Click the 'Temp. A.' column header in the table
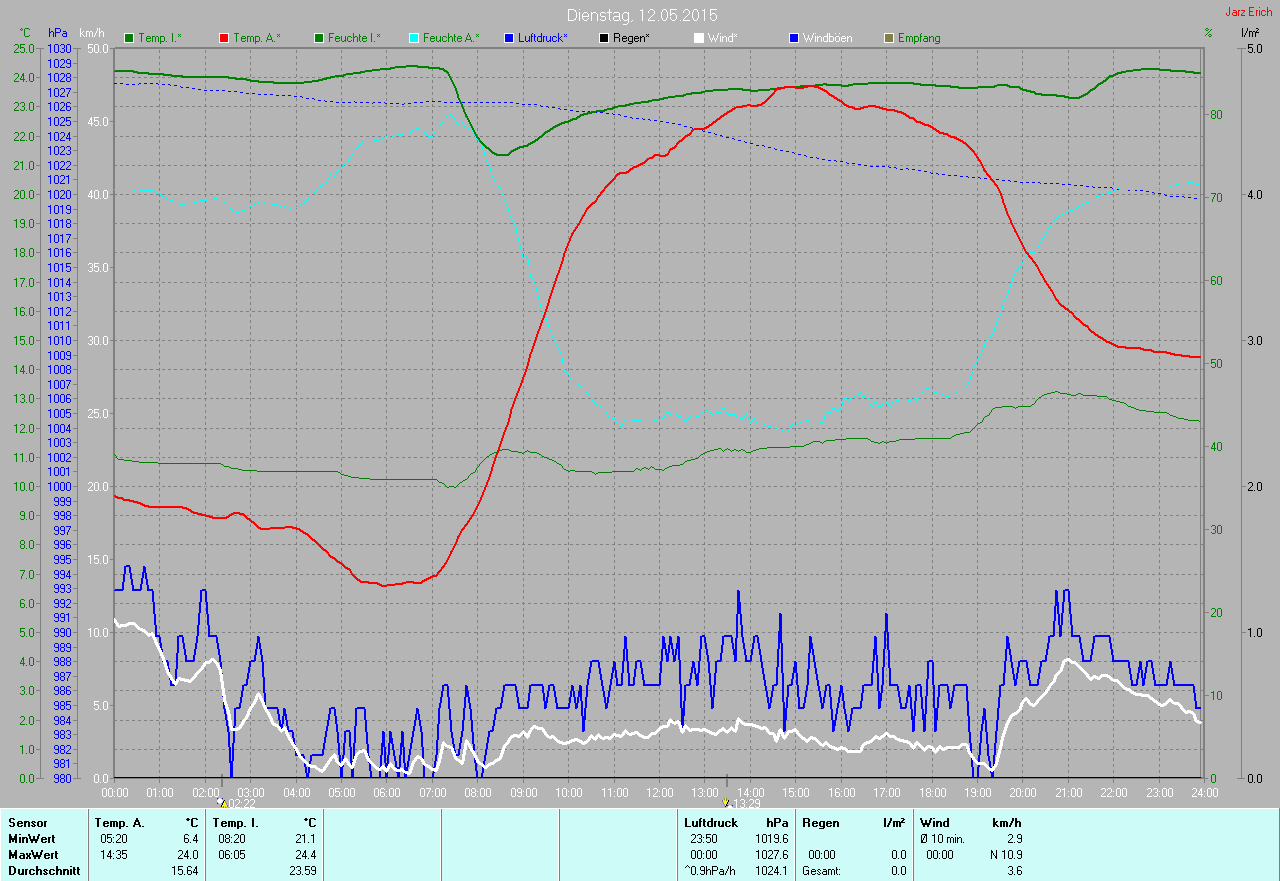 pyautogui.click(x=119, y=823)
